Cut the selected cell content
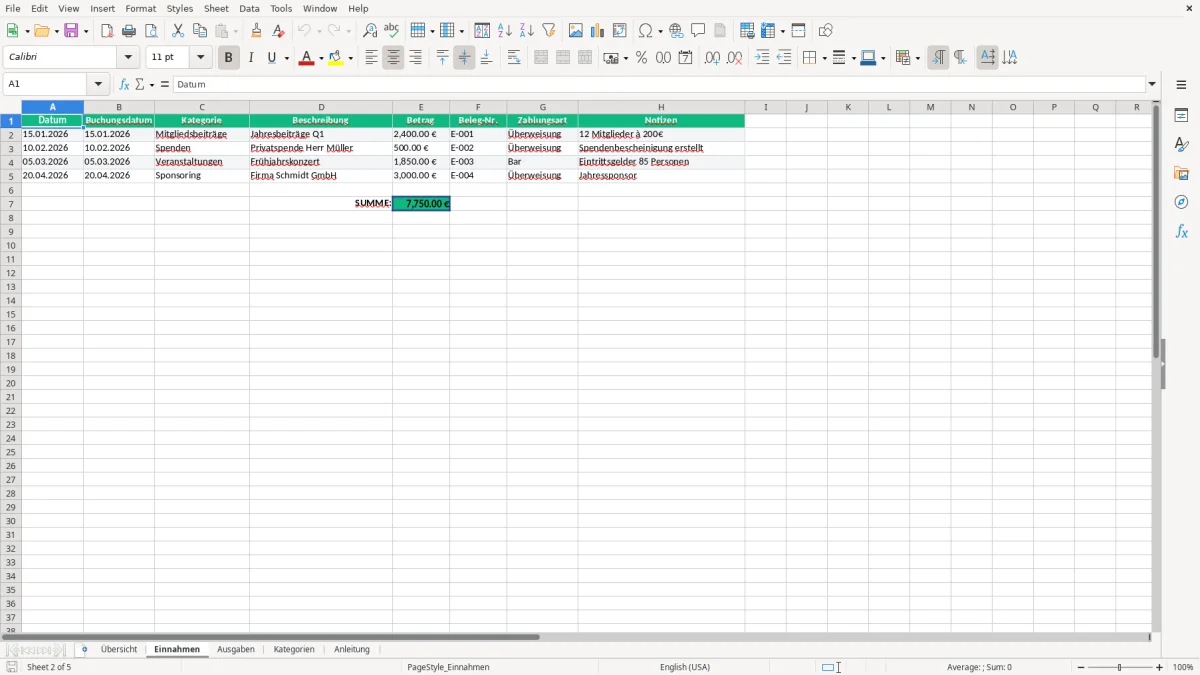This screenshot has width=1200, height=675. coord(178,31)
